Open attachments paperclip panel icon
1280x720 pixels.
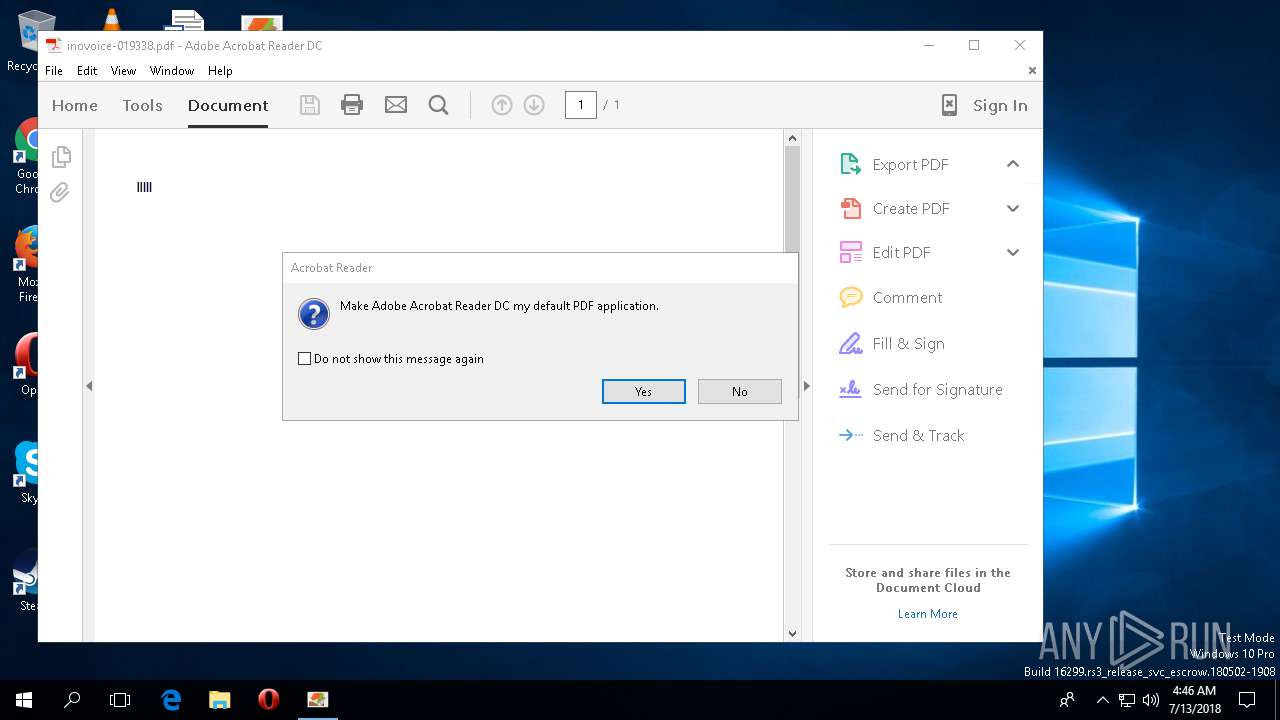[60, 192]
